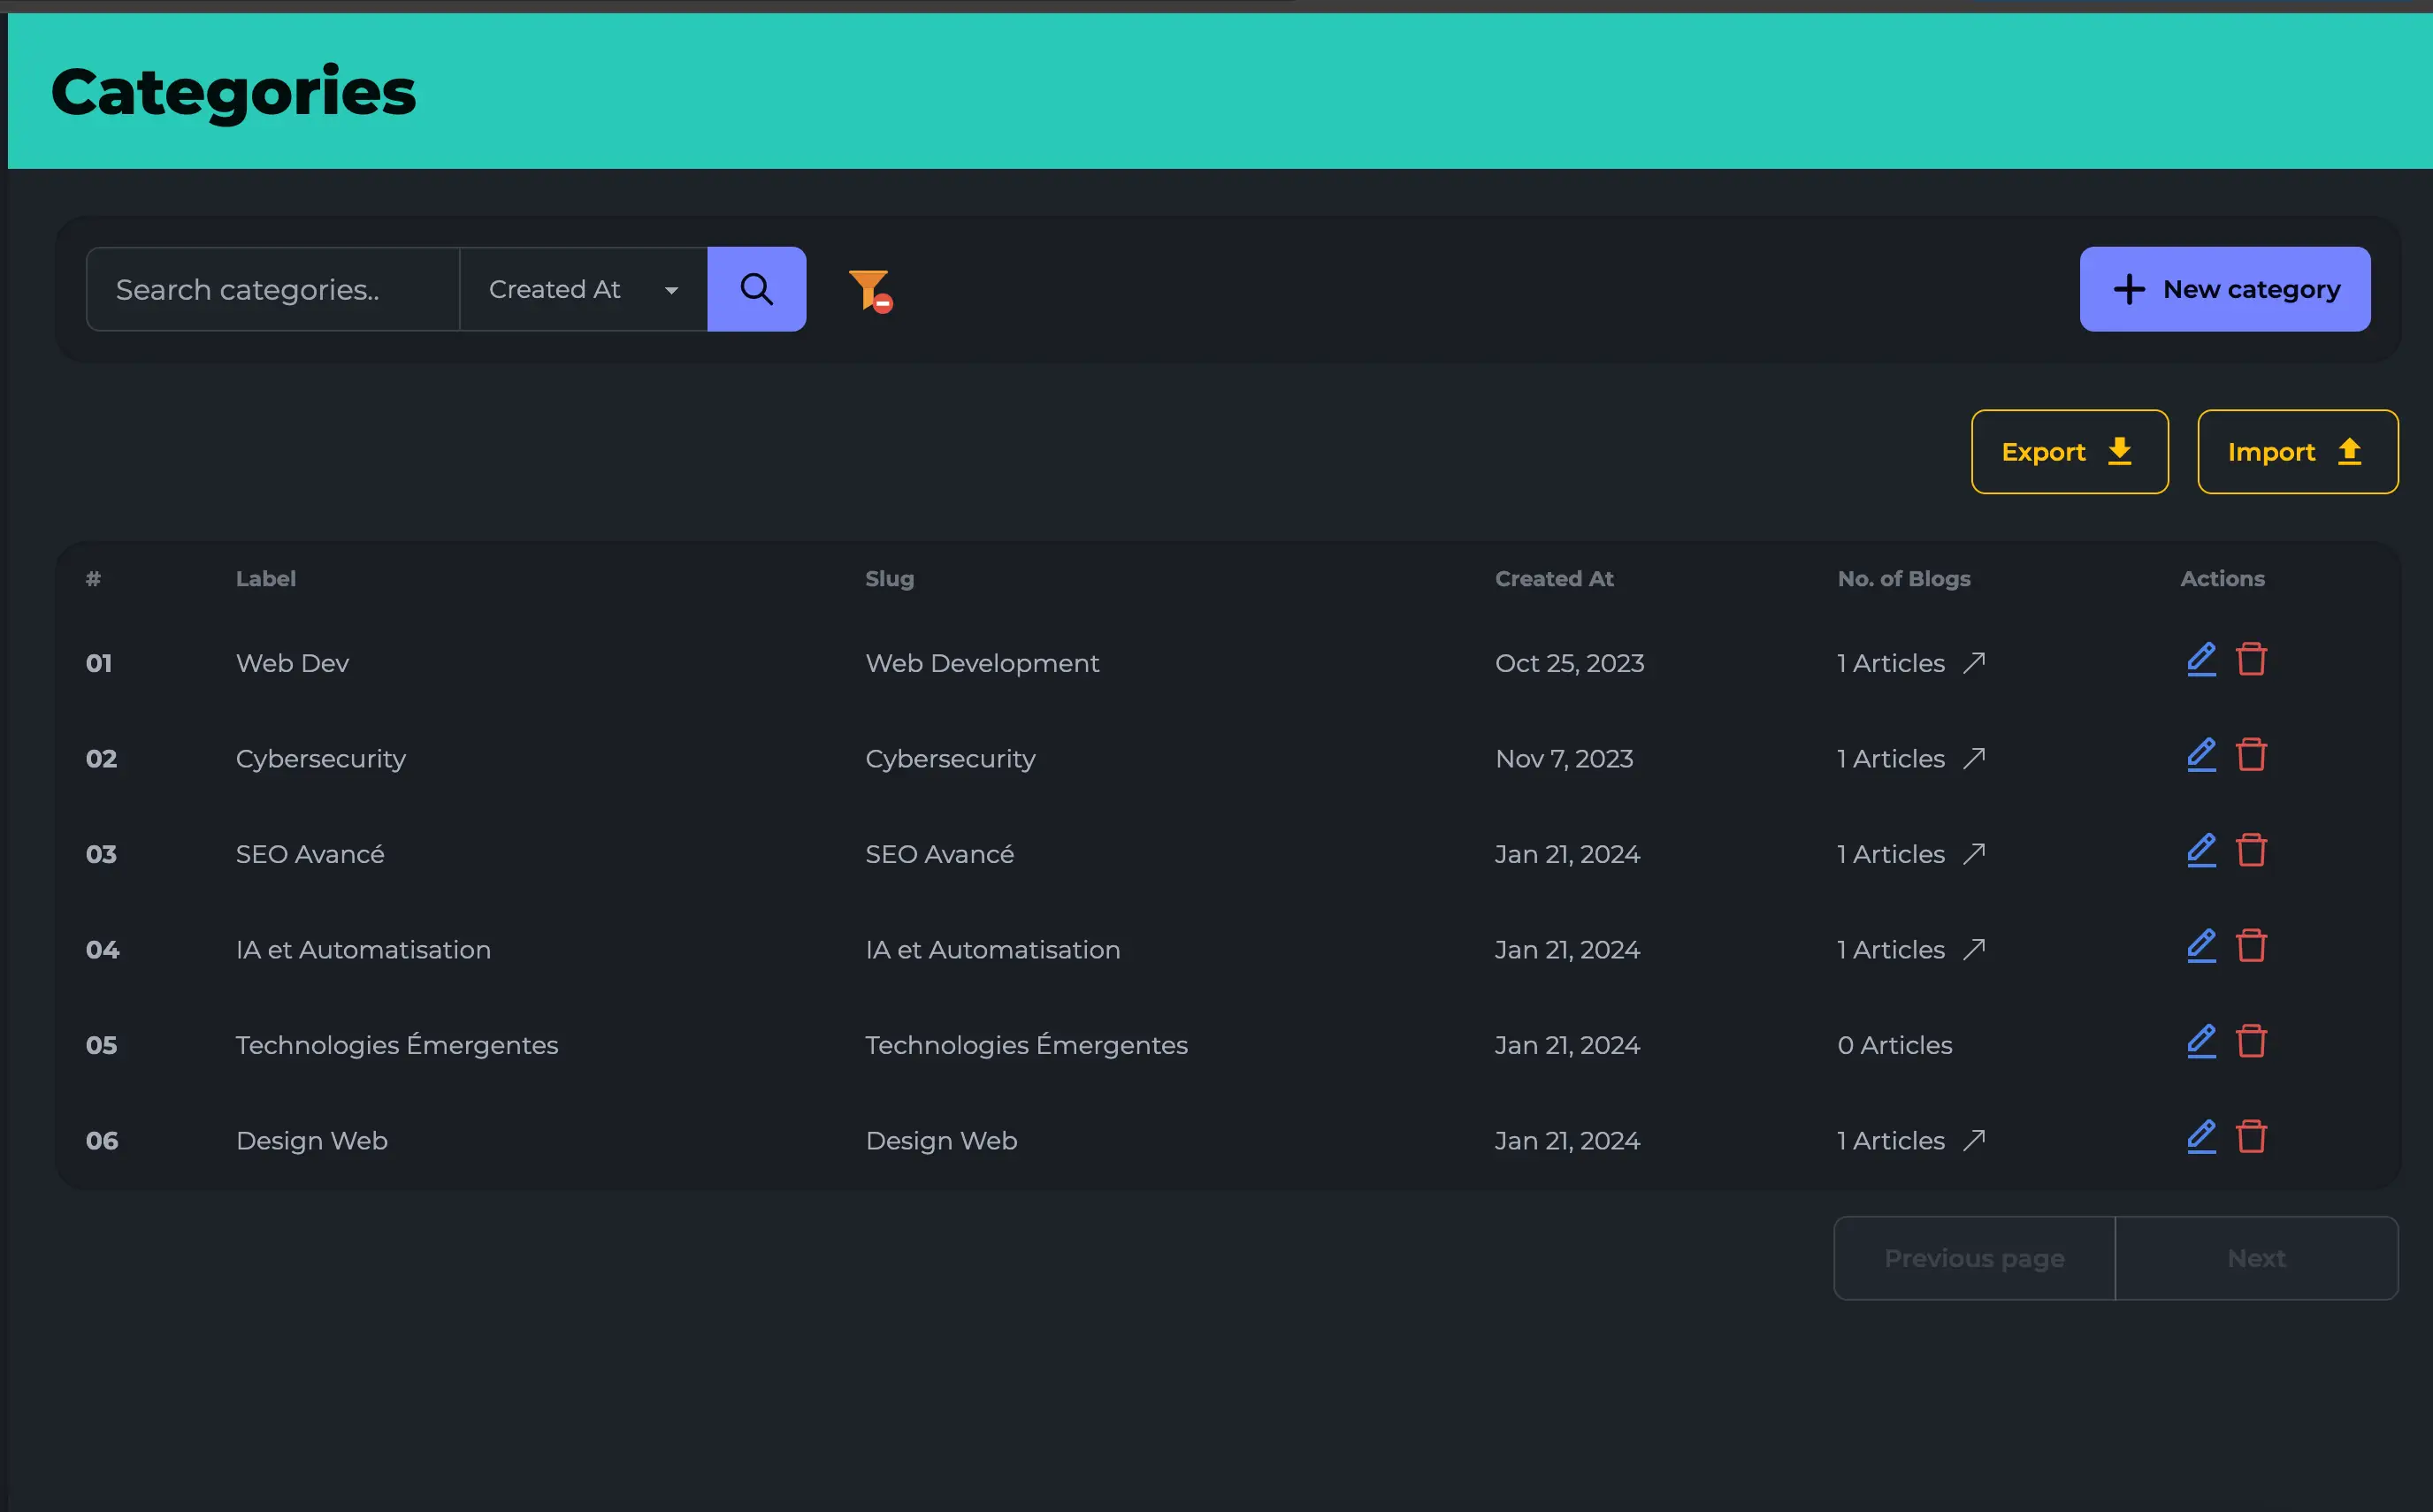2433x1512 pixels.
Task: Edit the SEO Avancé category
Action: click(2201, 851)
